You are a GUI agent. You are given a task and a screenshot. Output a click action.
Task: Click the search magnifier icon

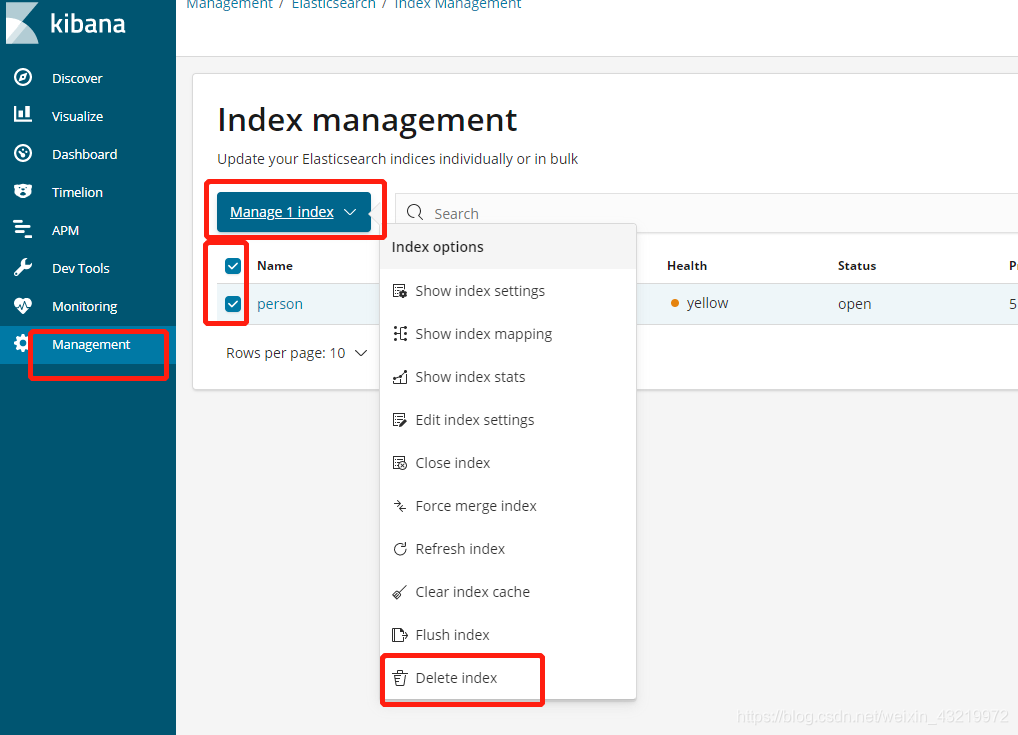pyautogui.click(x=415, y=212)
